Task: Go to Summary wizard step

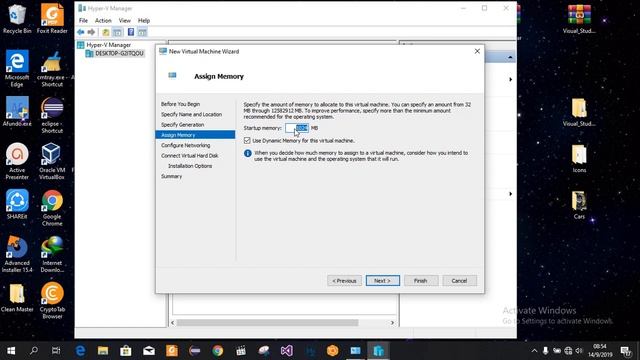Action: pos(171,176)
